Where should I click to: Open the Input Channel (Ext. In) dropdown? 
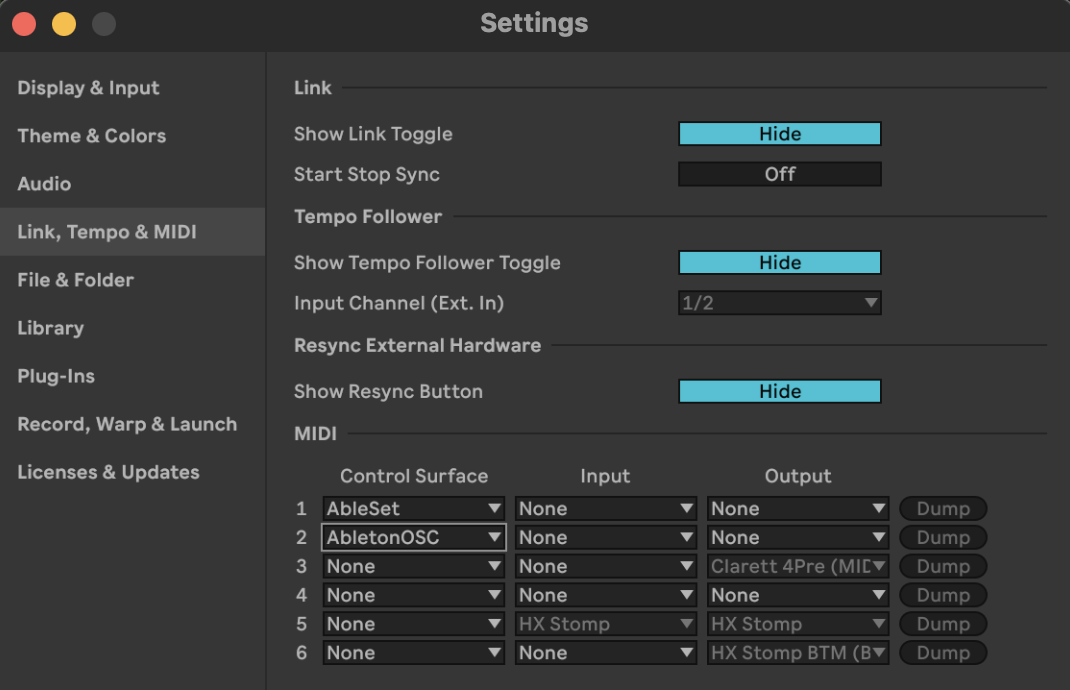(x=779, y=303)
